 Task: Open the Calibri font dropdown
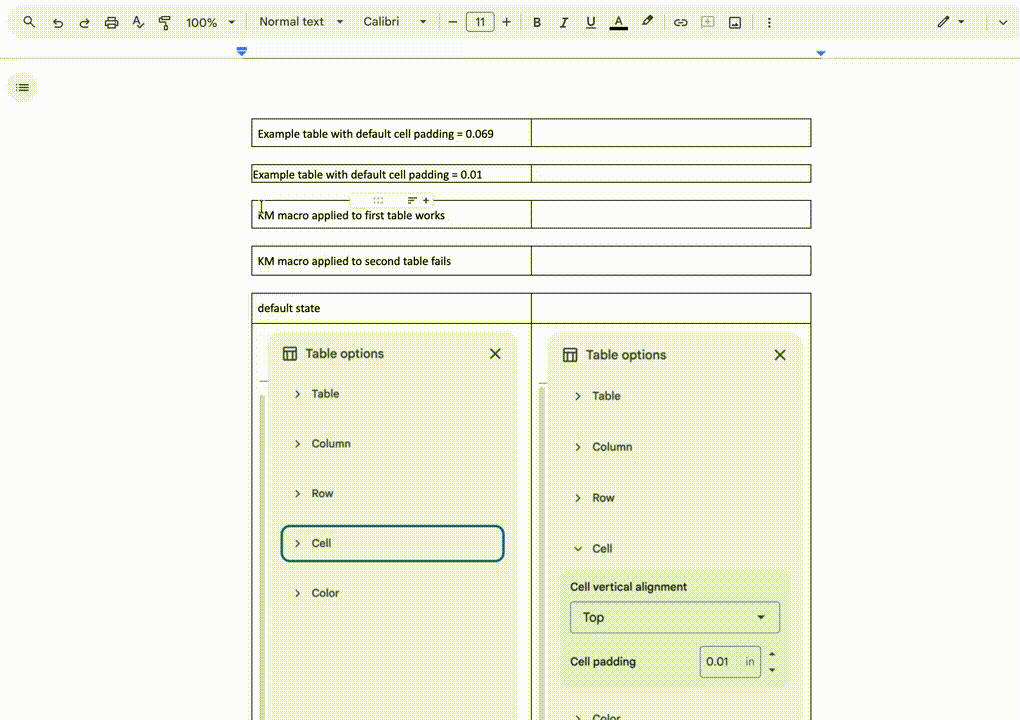point(395,22)
